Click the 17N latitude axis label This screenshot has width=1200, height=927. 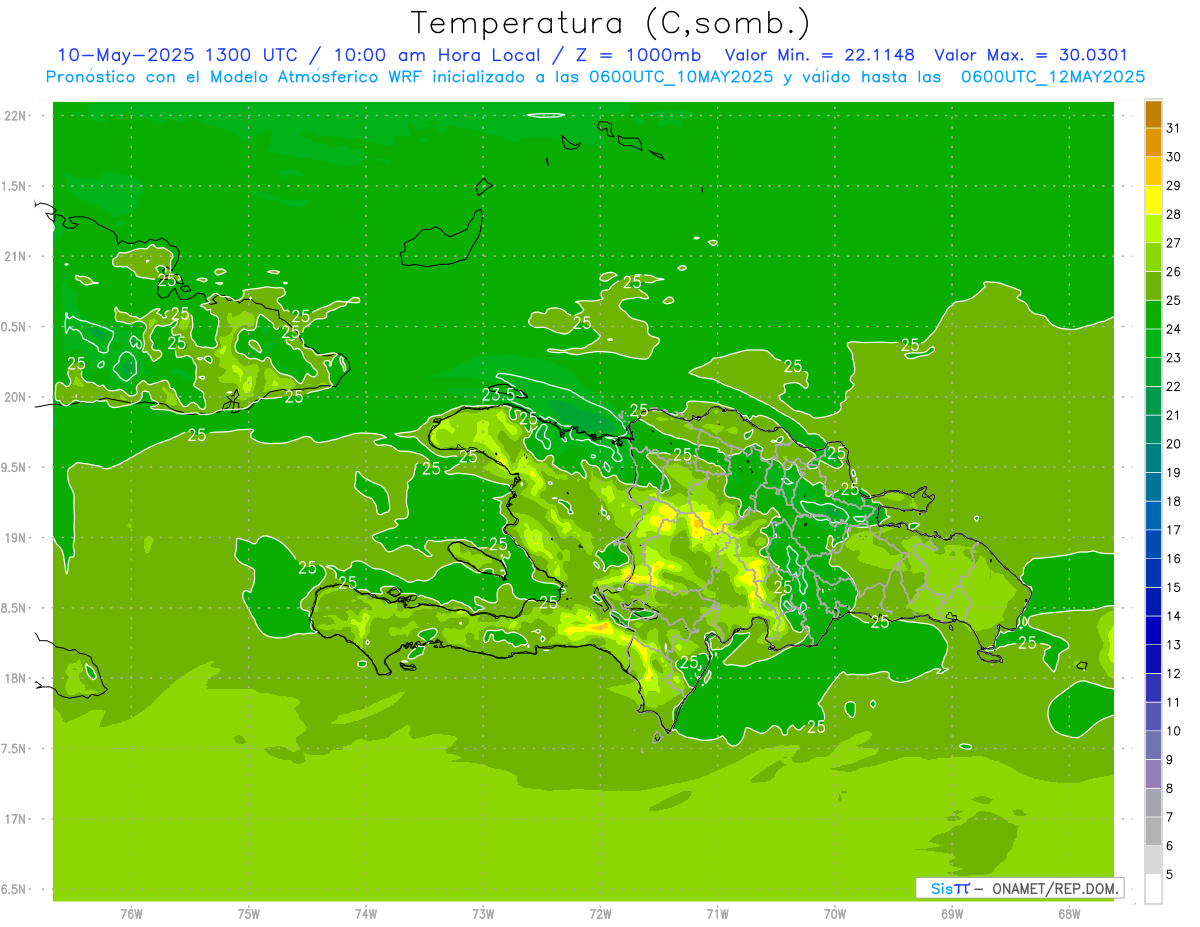click(15, 819)
